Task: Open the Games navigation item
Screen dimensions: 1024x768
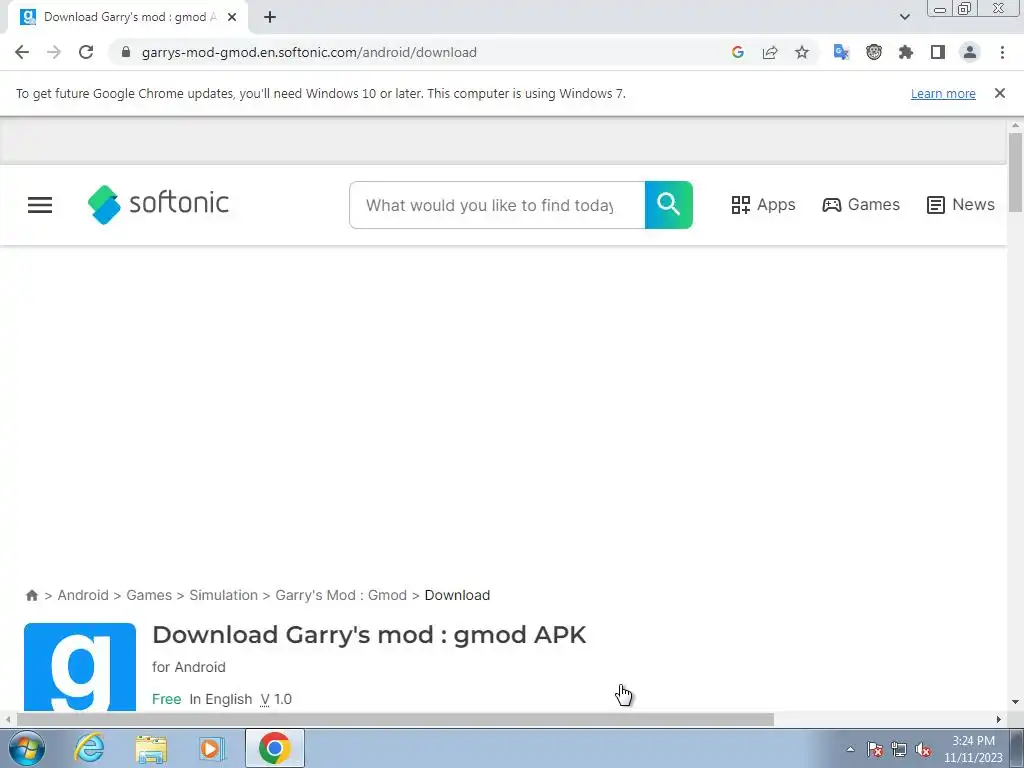Action: (x=861, y=205)
